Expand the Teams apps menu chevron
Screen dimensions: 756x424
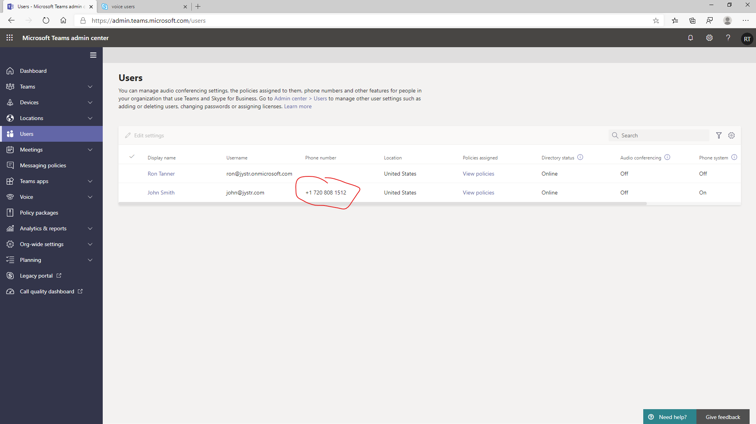tap(90, 181)
